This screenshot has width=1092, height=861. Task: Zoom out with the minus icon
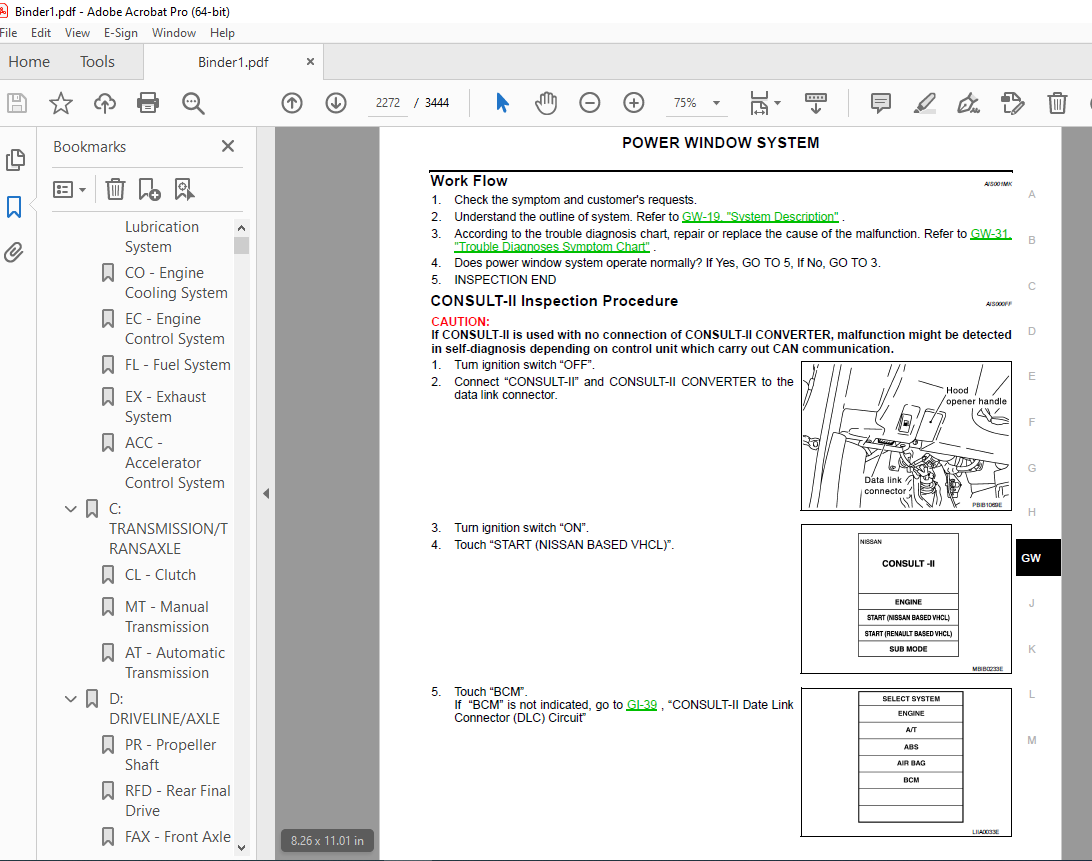click(590, 103)
